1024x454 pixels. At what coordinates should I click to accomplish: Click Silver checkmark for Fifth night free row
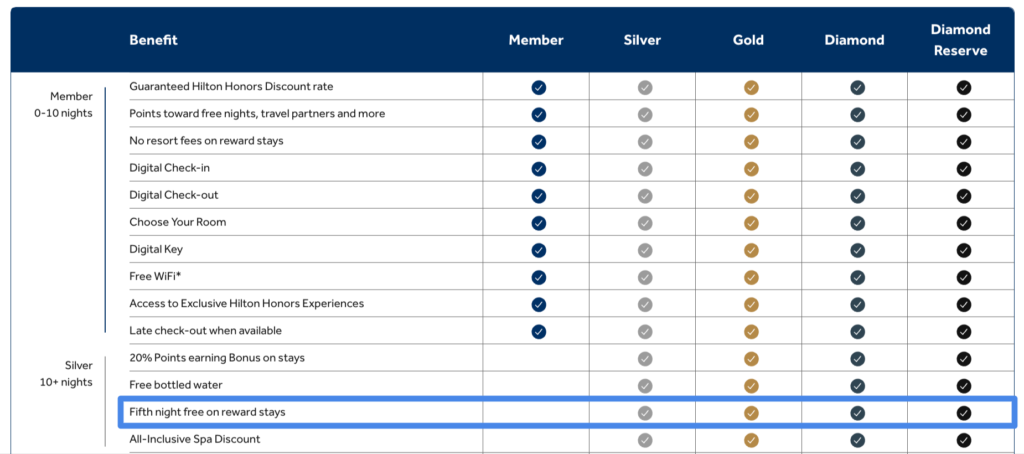[x=645, y=413]
